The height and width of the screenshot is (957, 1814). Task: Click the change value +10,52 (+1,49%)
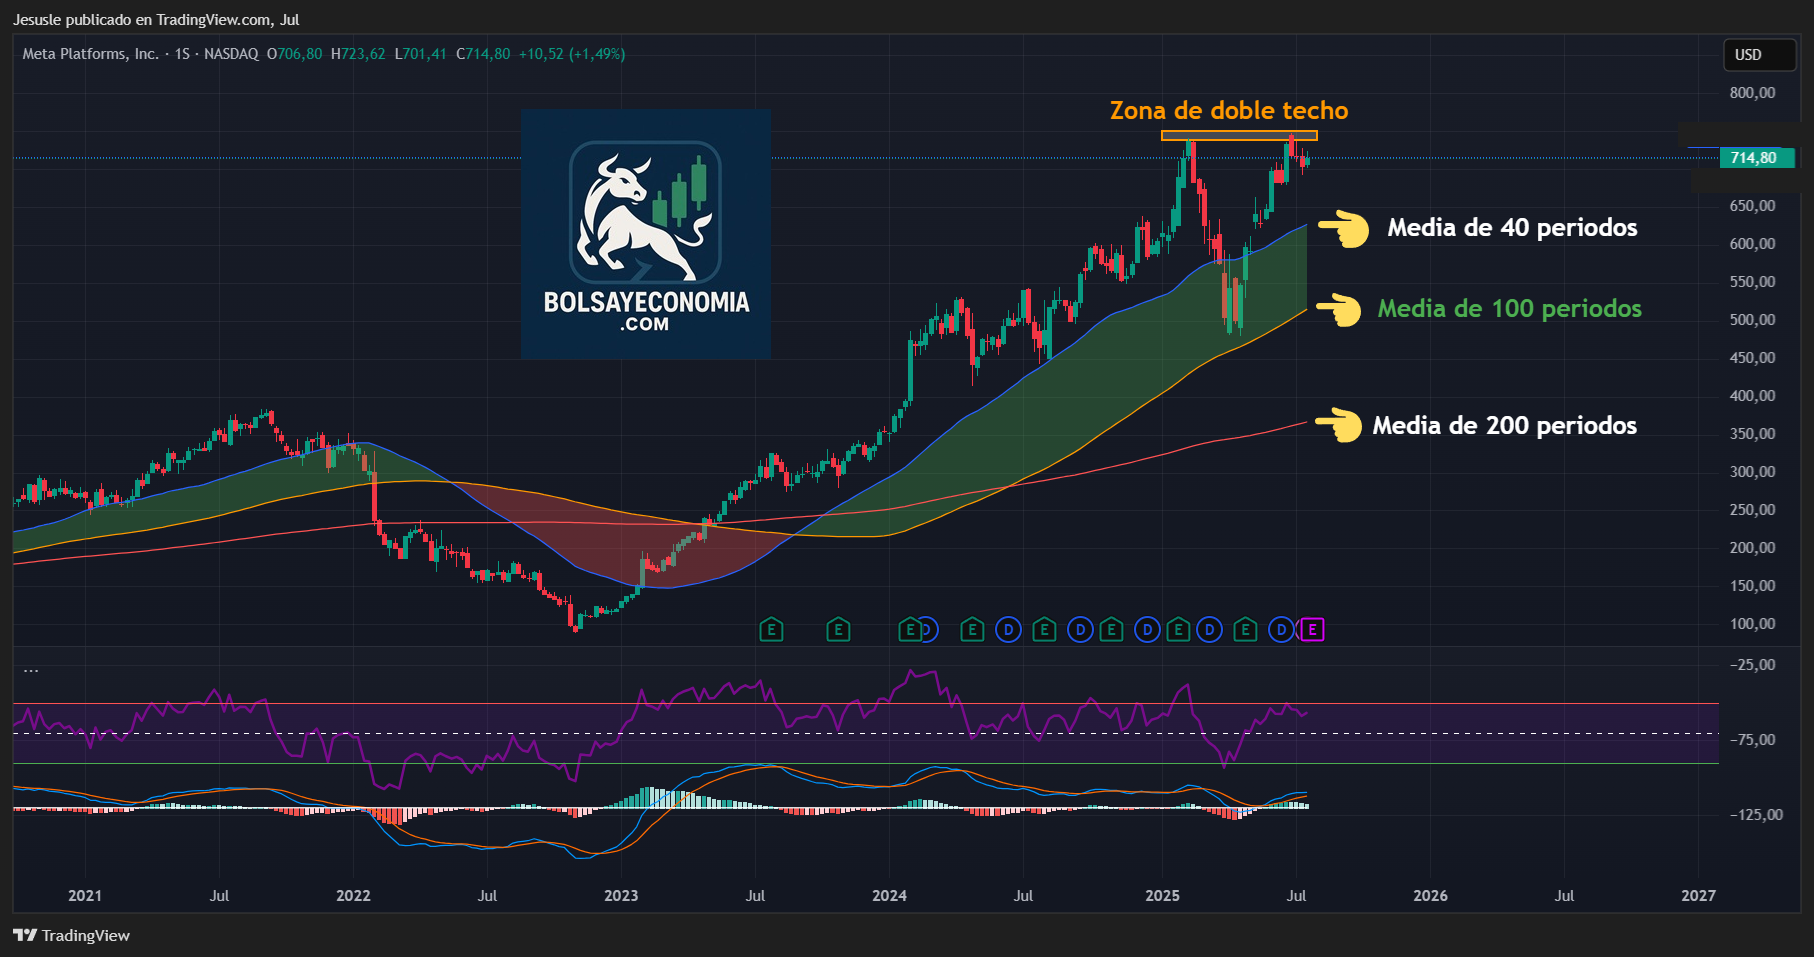click(572, 54)
